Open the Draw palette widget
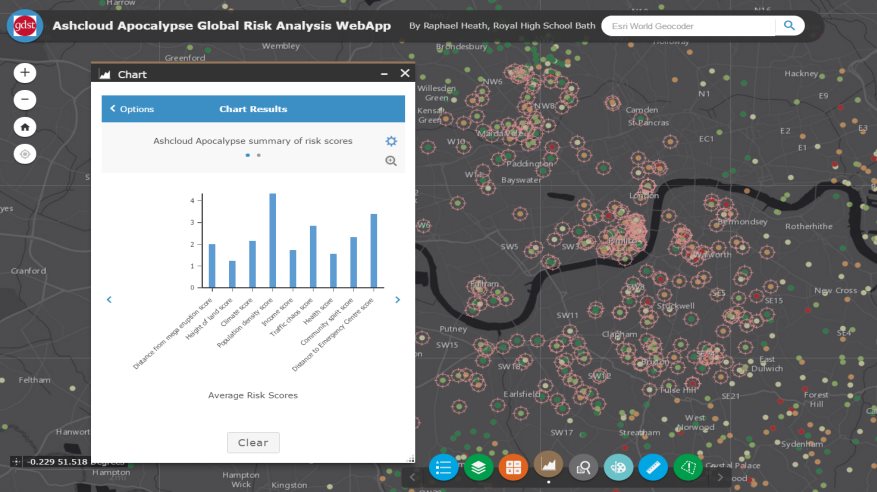The height and width of the screenshot is (492, 877). click(x=618, y=466)
